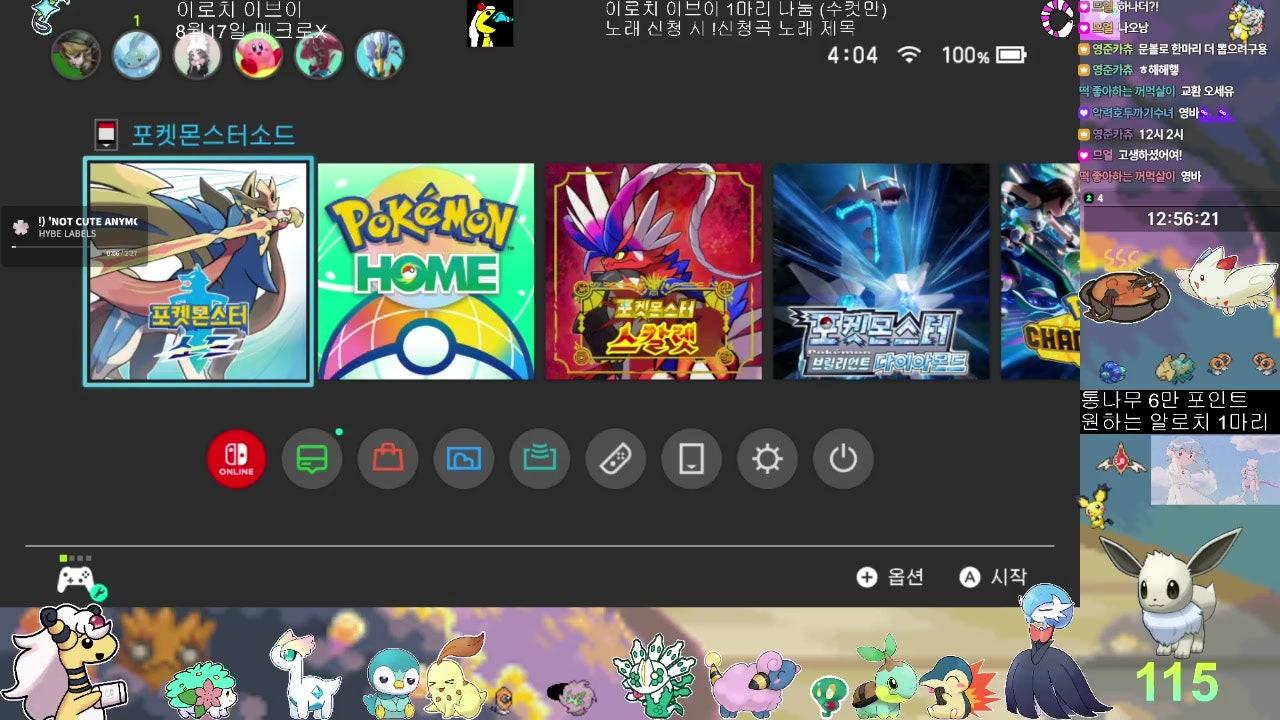This screenshot has width=1280, height=720.
Task: Click the green viewer count icon
Action: (1088, 198)
